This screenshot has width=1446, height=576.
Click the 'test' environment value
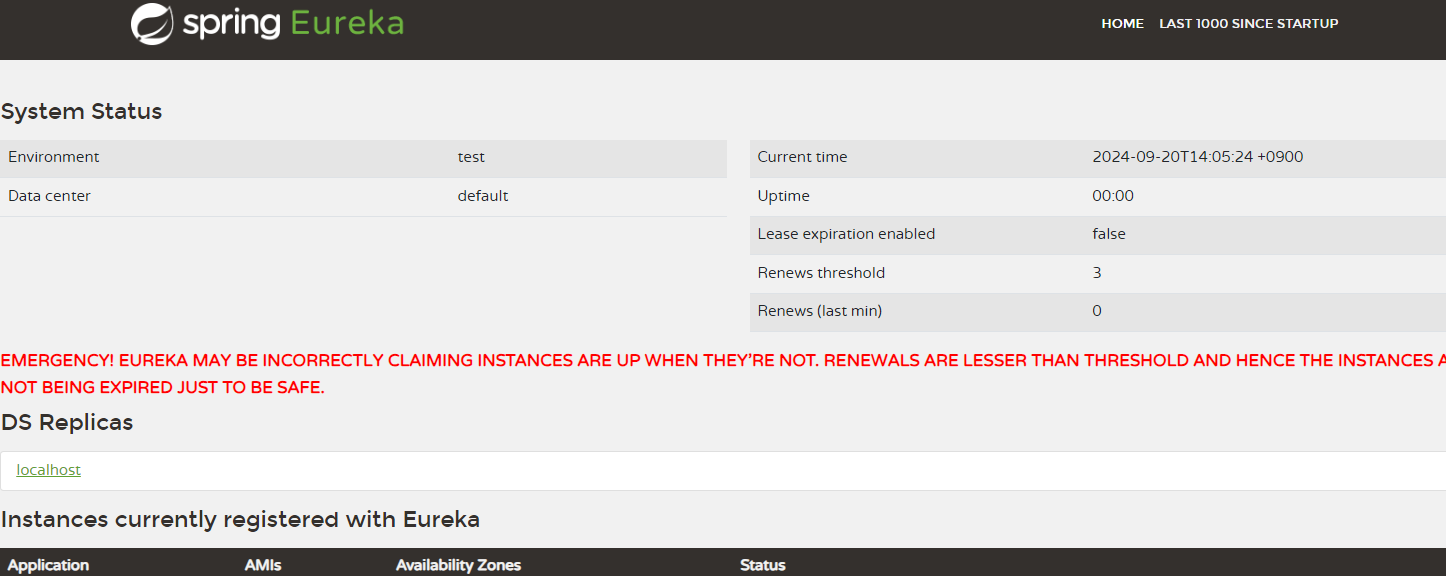471,157
